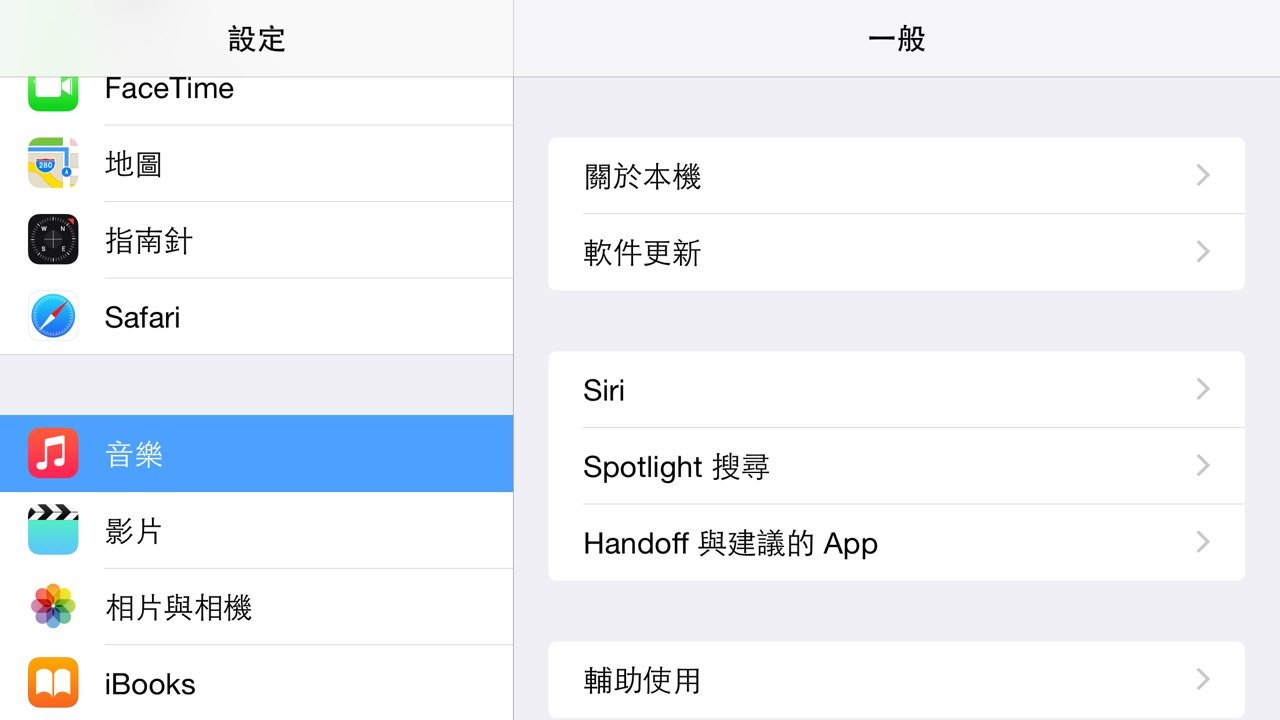Tap the 相片與相機 label in sidebar
This screenshot has height=720, width=1280.
coord(178,608)
